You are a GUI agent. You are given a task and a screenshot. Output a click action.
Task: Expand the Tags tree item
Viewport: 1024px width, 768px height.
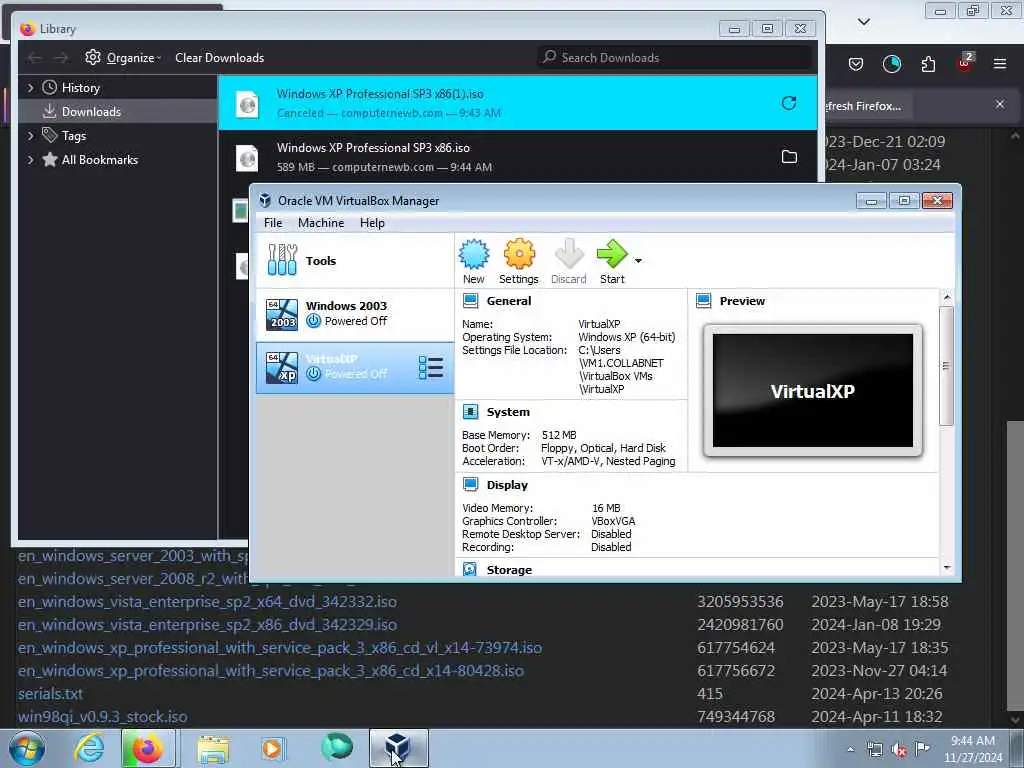30,136
